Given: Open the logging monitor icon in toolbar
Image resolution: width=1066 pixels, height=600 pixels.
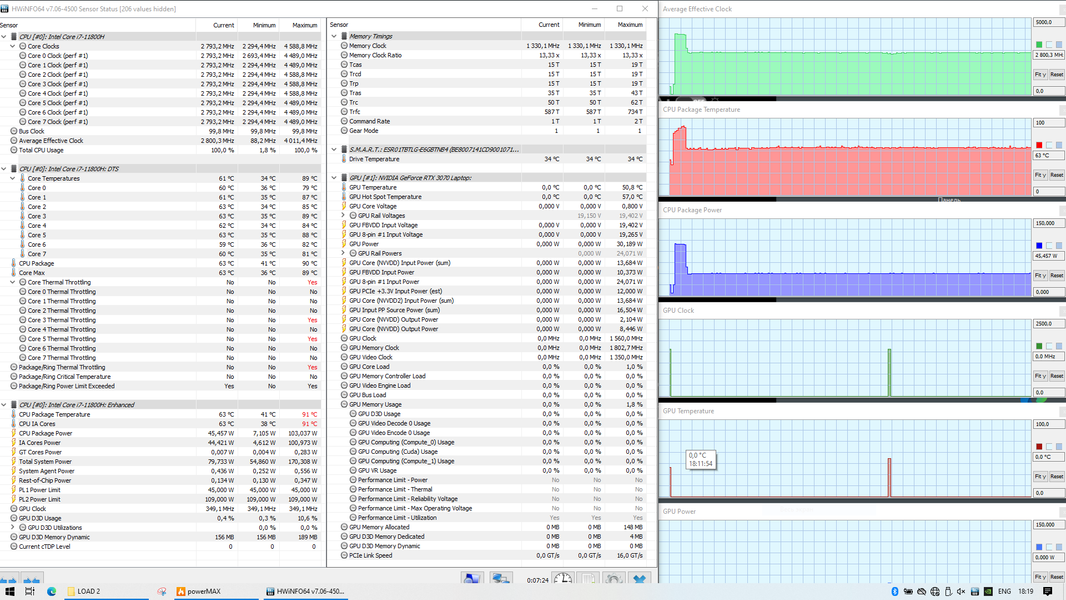Looking at the screenshot, I should point(471,579).
